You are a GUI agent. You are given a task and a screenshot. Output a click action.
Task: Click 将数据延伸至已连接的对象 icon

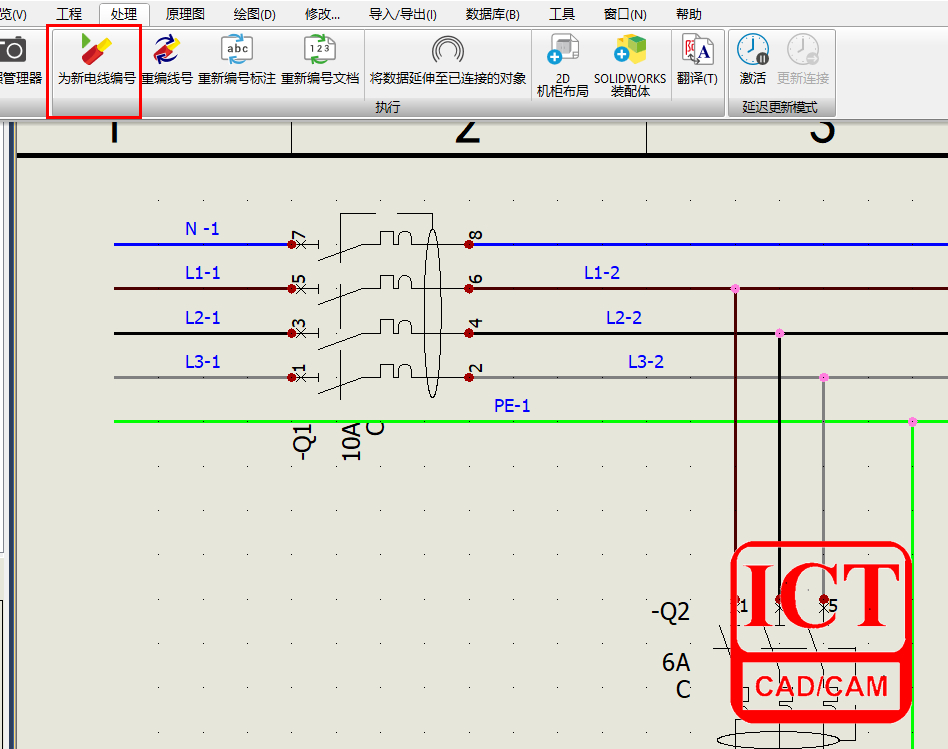point(447,50)
